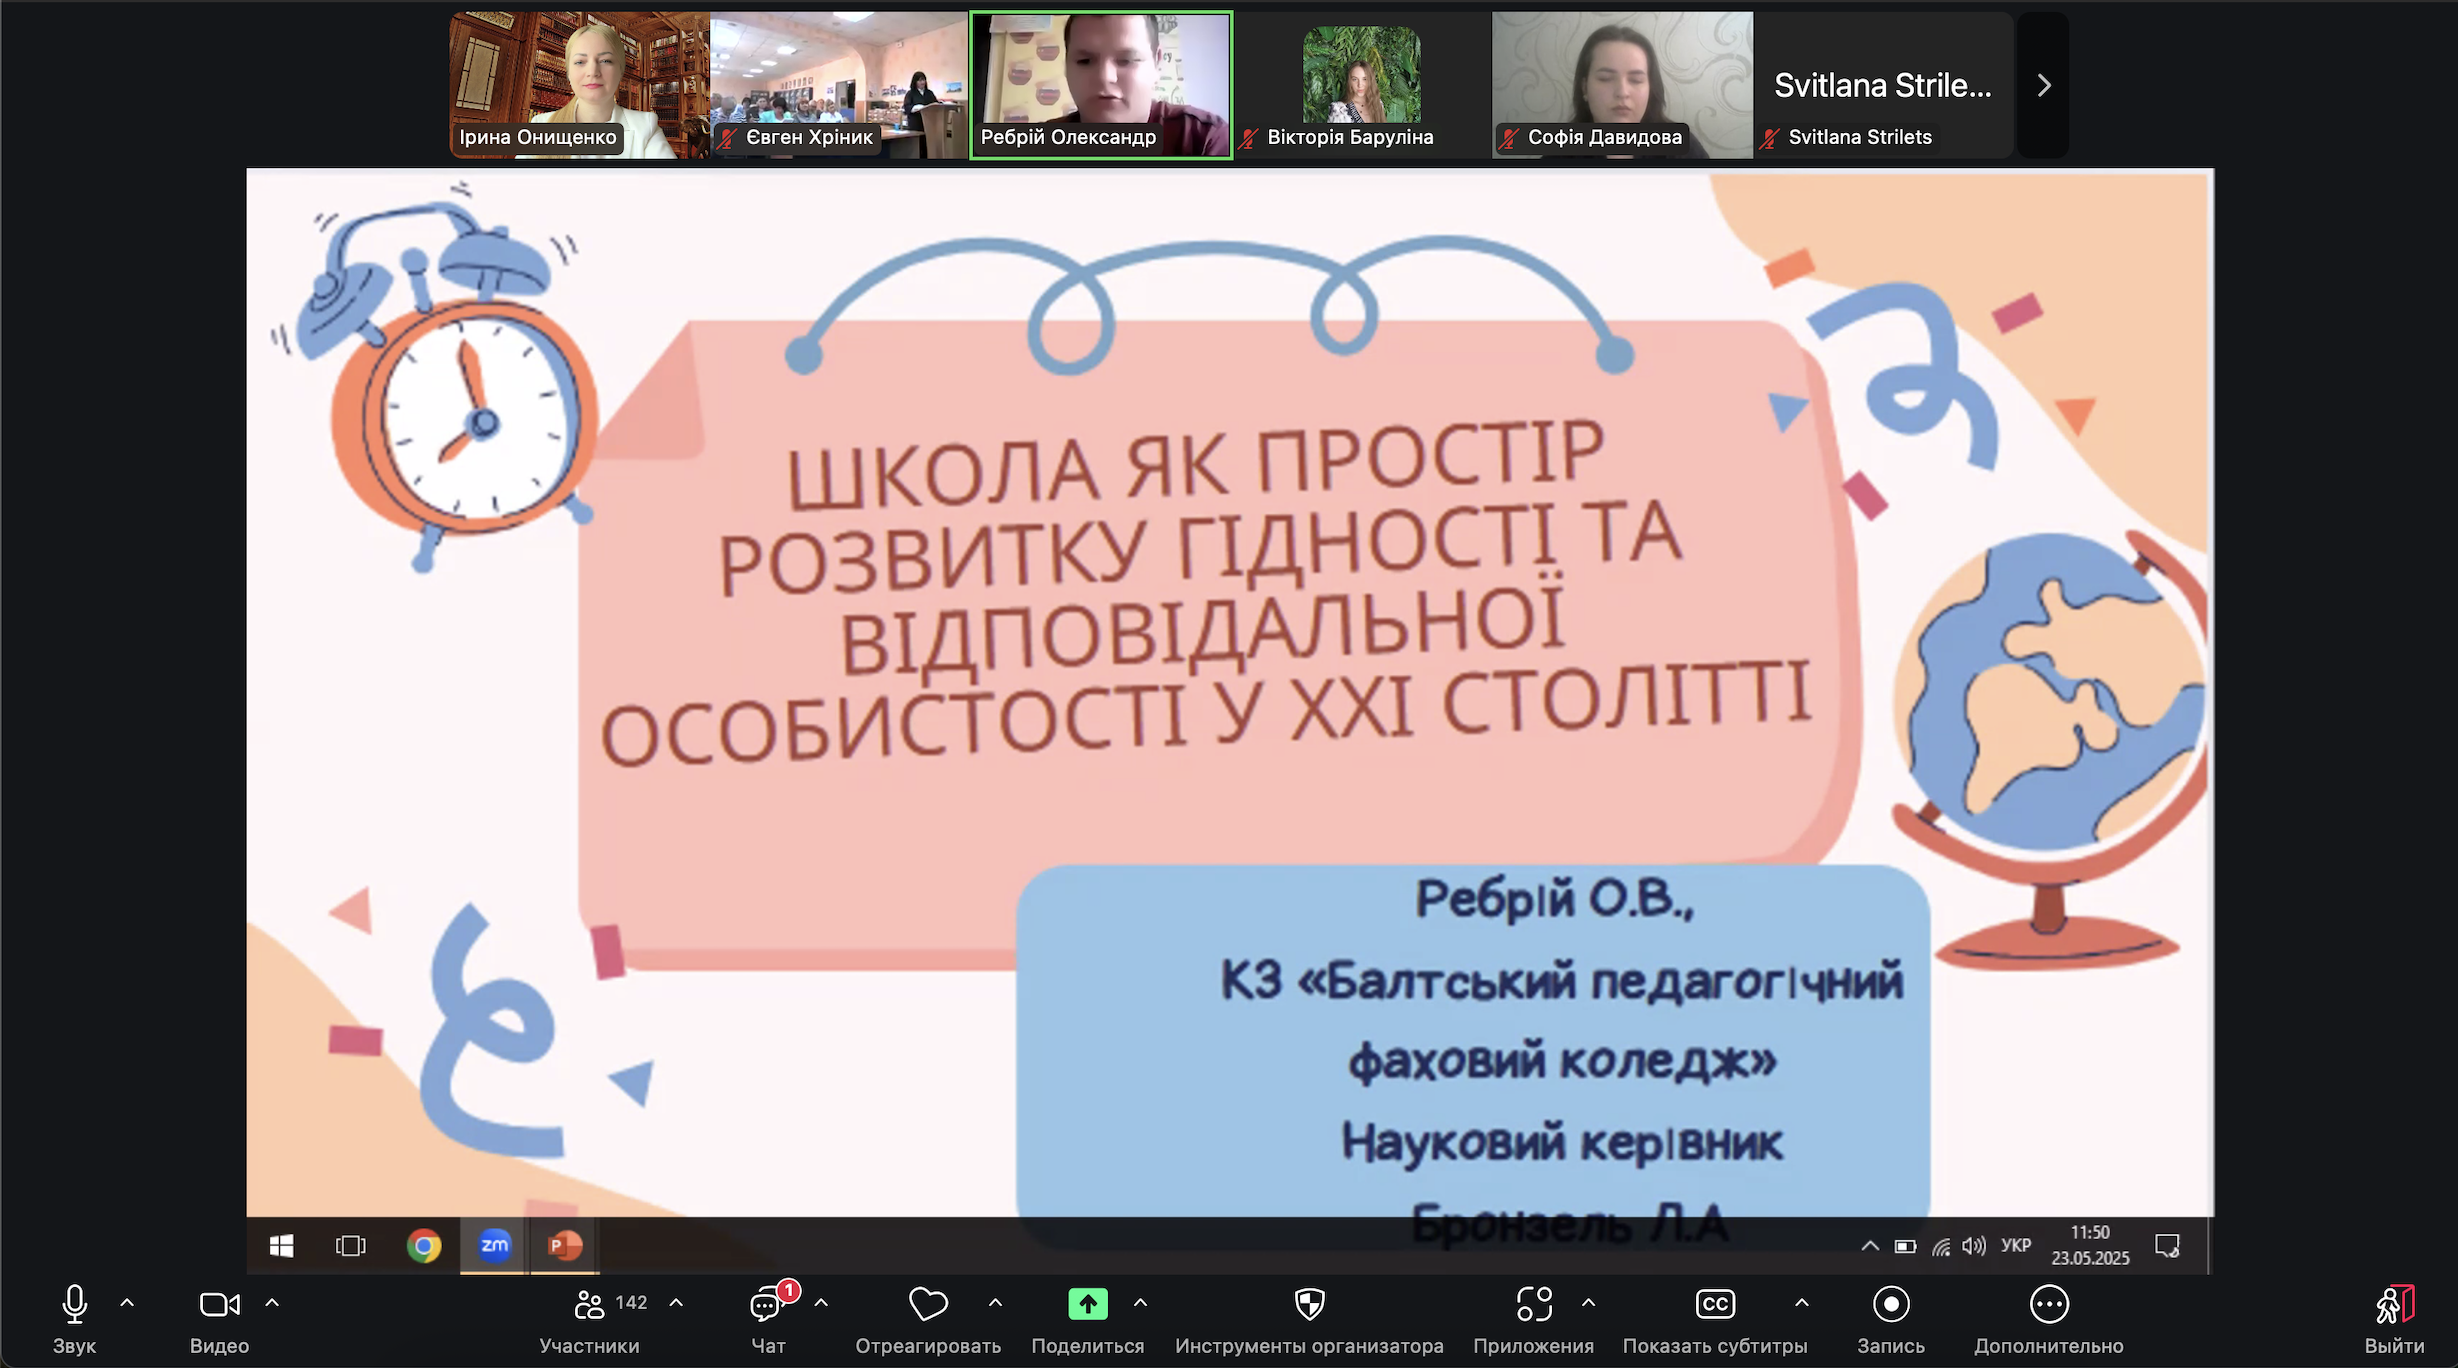Open the Дополнительно more options icon
The width and height of the screenshot is (2458, 1368).
[x=2048, y=1304]
